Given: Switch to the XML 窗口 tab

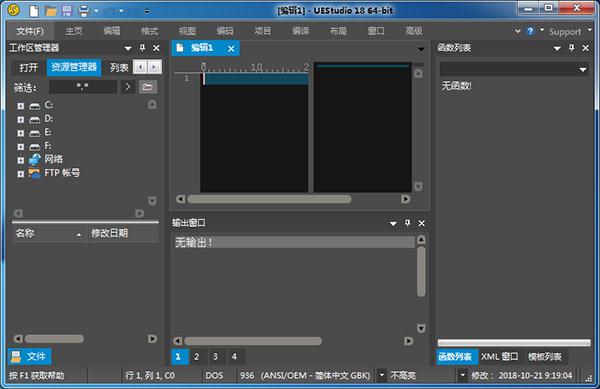Looking at the screenshot, I should point(499,357).
